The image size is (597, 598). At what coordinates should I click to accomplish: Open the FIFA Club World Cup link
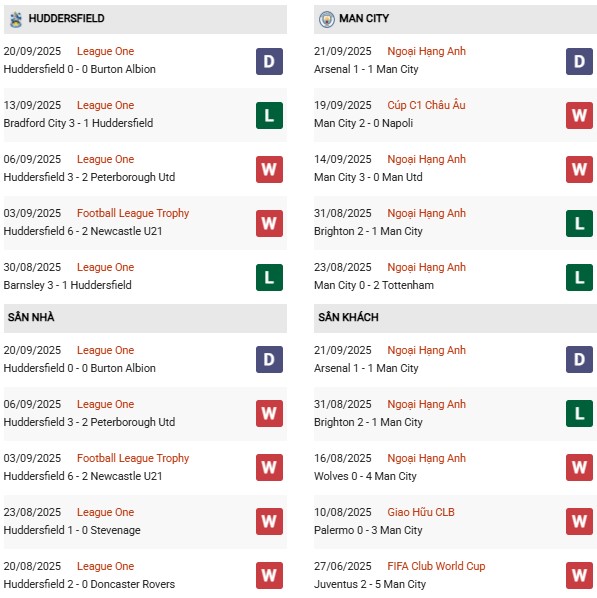click(436, 566)
